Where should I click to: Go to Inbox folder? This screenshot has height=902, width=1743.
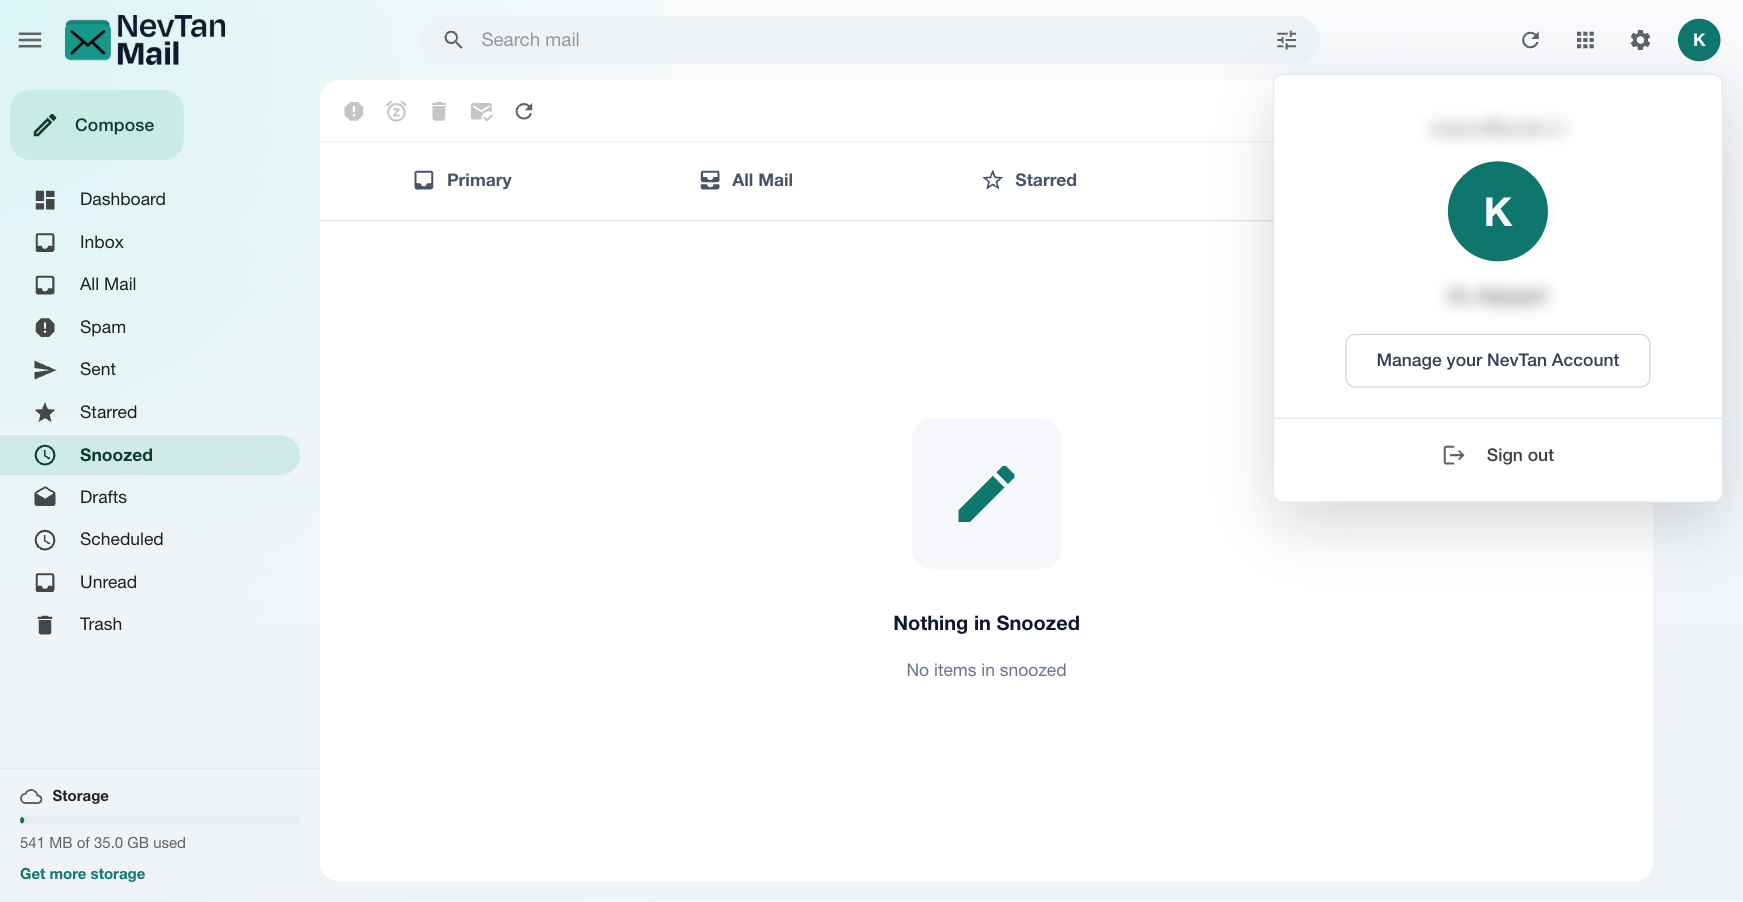point(150,242)
